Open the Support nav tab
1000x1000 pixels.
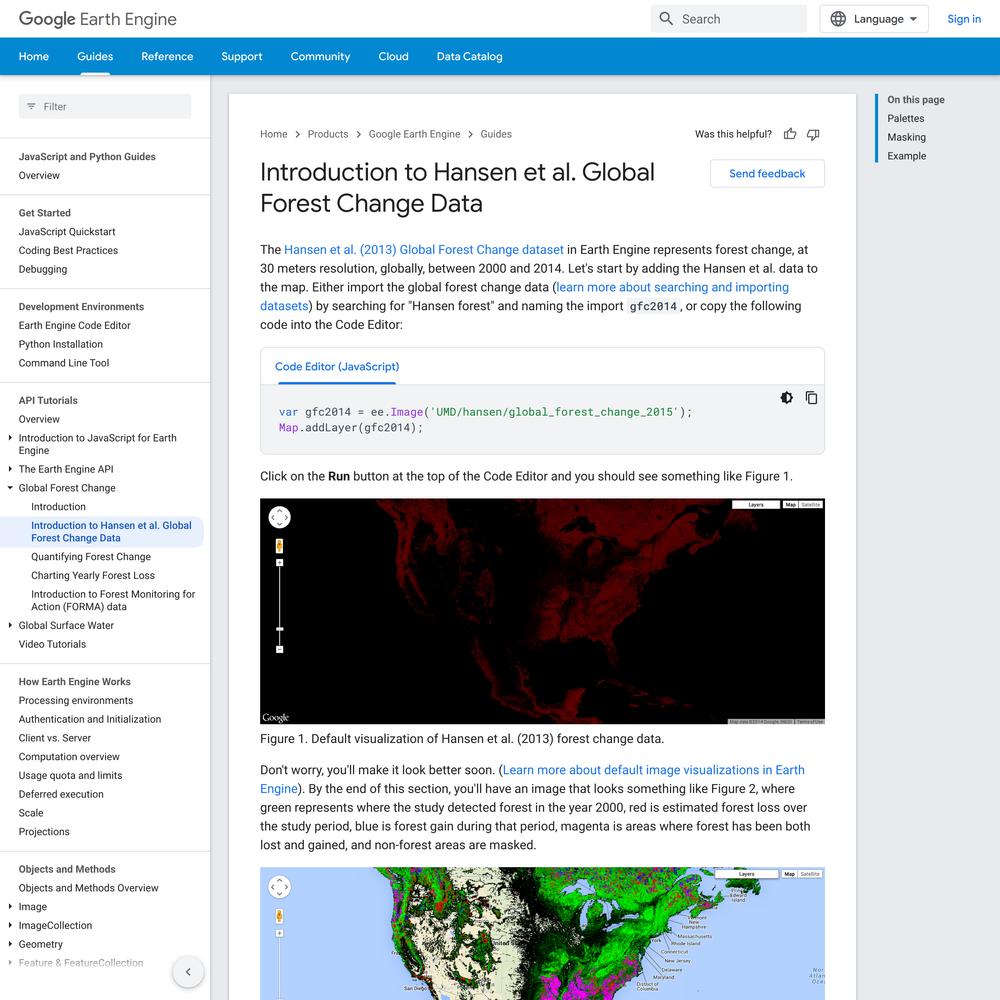coord(242,56)
